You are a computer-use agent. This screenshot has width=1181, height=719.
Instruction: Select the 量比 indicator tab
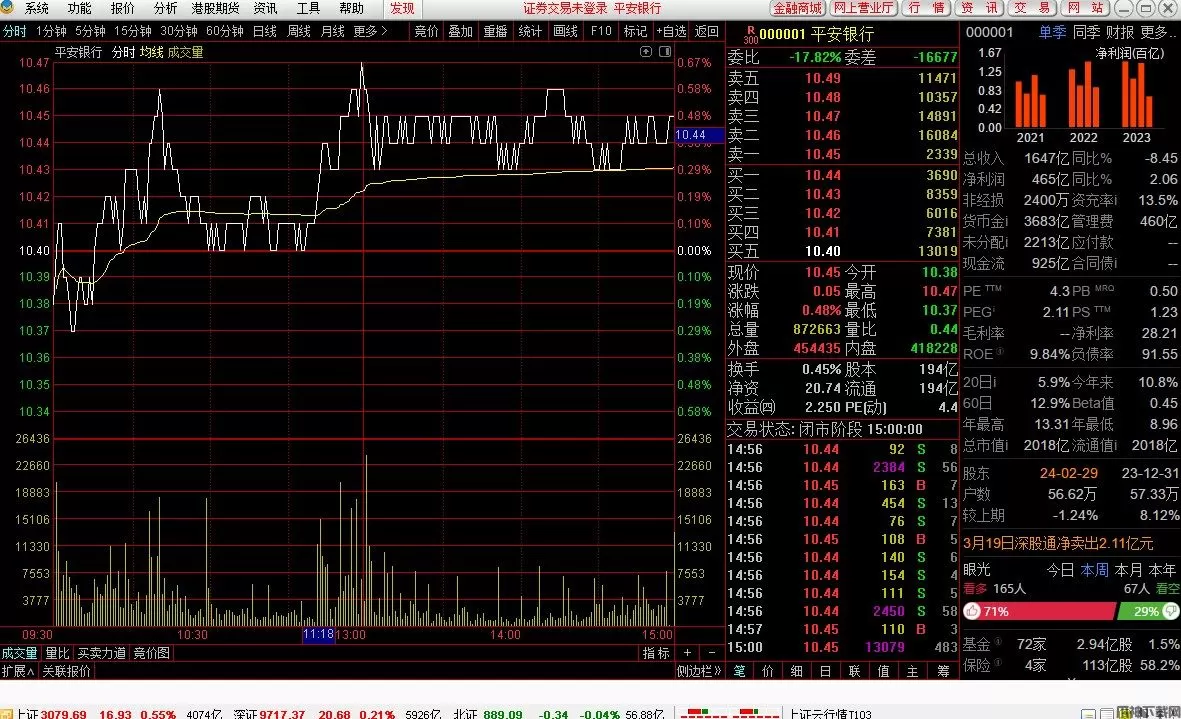[58, 653]
